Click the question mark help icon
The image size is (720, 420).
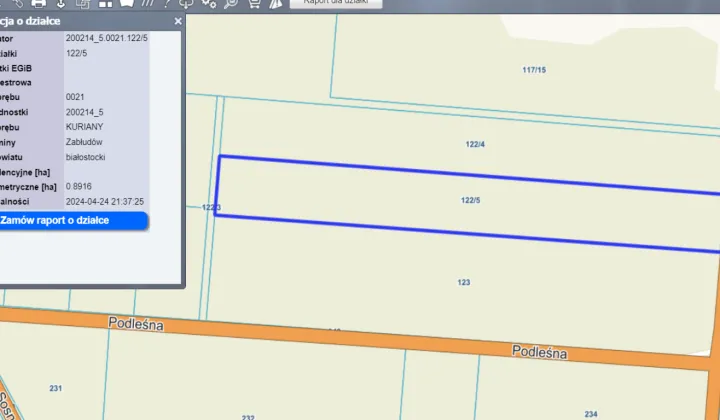pos(166,3)
